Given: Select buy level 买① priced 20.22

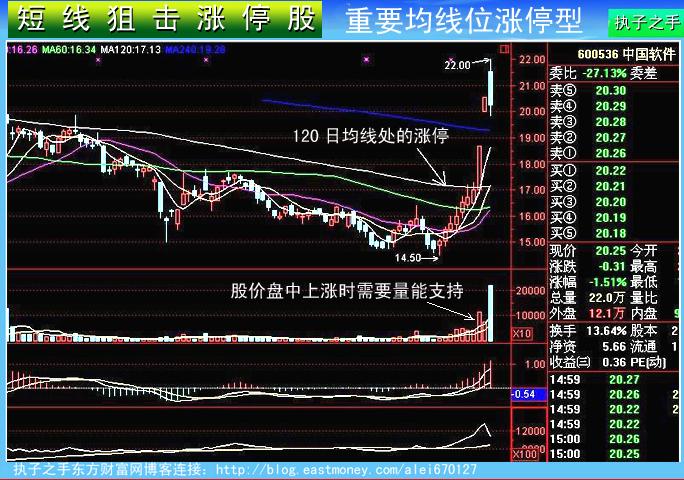Looking at the screenshot, I should 588,171.
